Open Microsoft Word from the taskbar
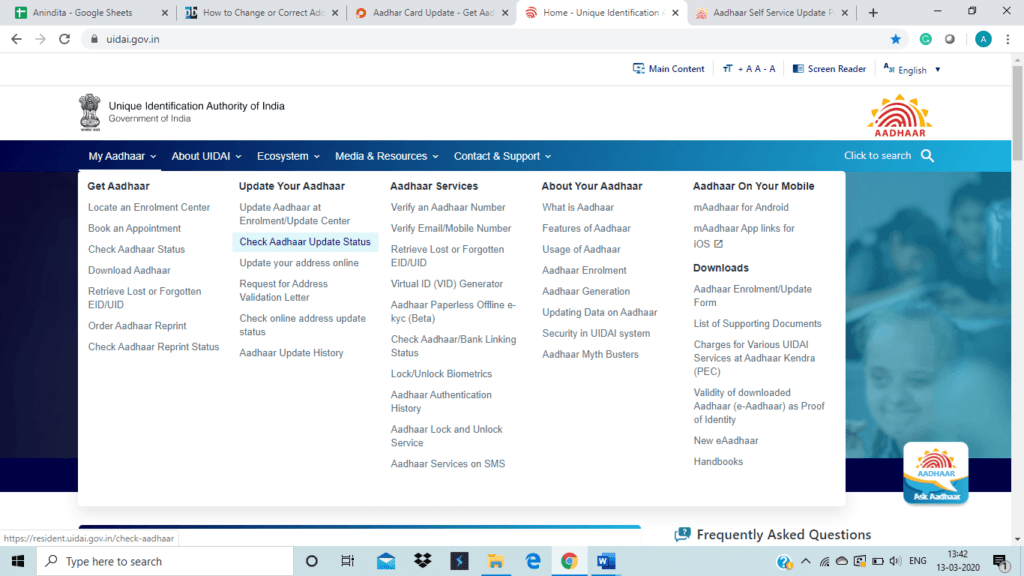This screenshot has width=1024, height=576. [x=606, y=561]
